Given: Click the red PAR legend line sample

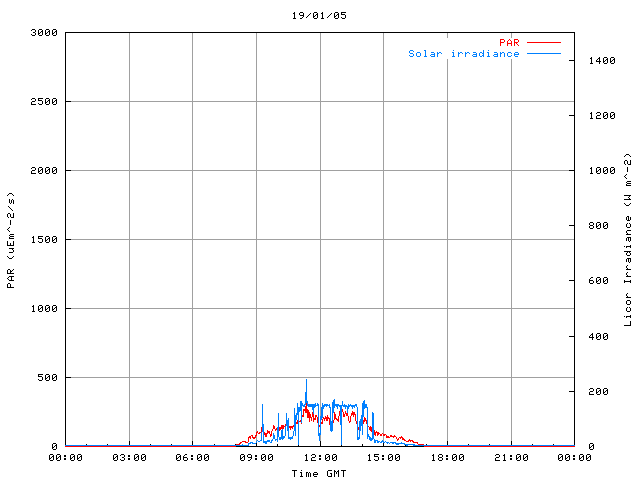Looking at the screenshot, I should (544, 43).
